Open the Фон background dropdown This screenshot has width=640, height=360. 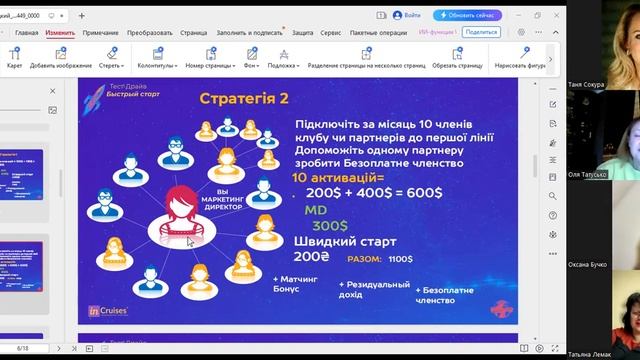252,57
